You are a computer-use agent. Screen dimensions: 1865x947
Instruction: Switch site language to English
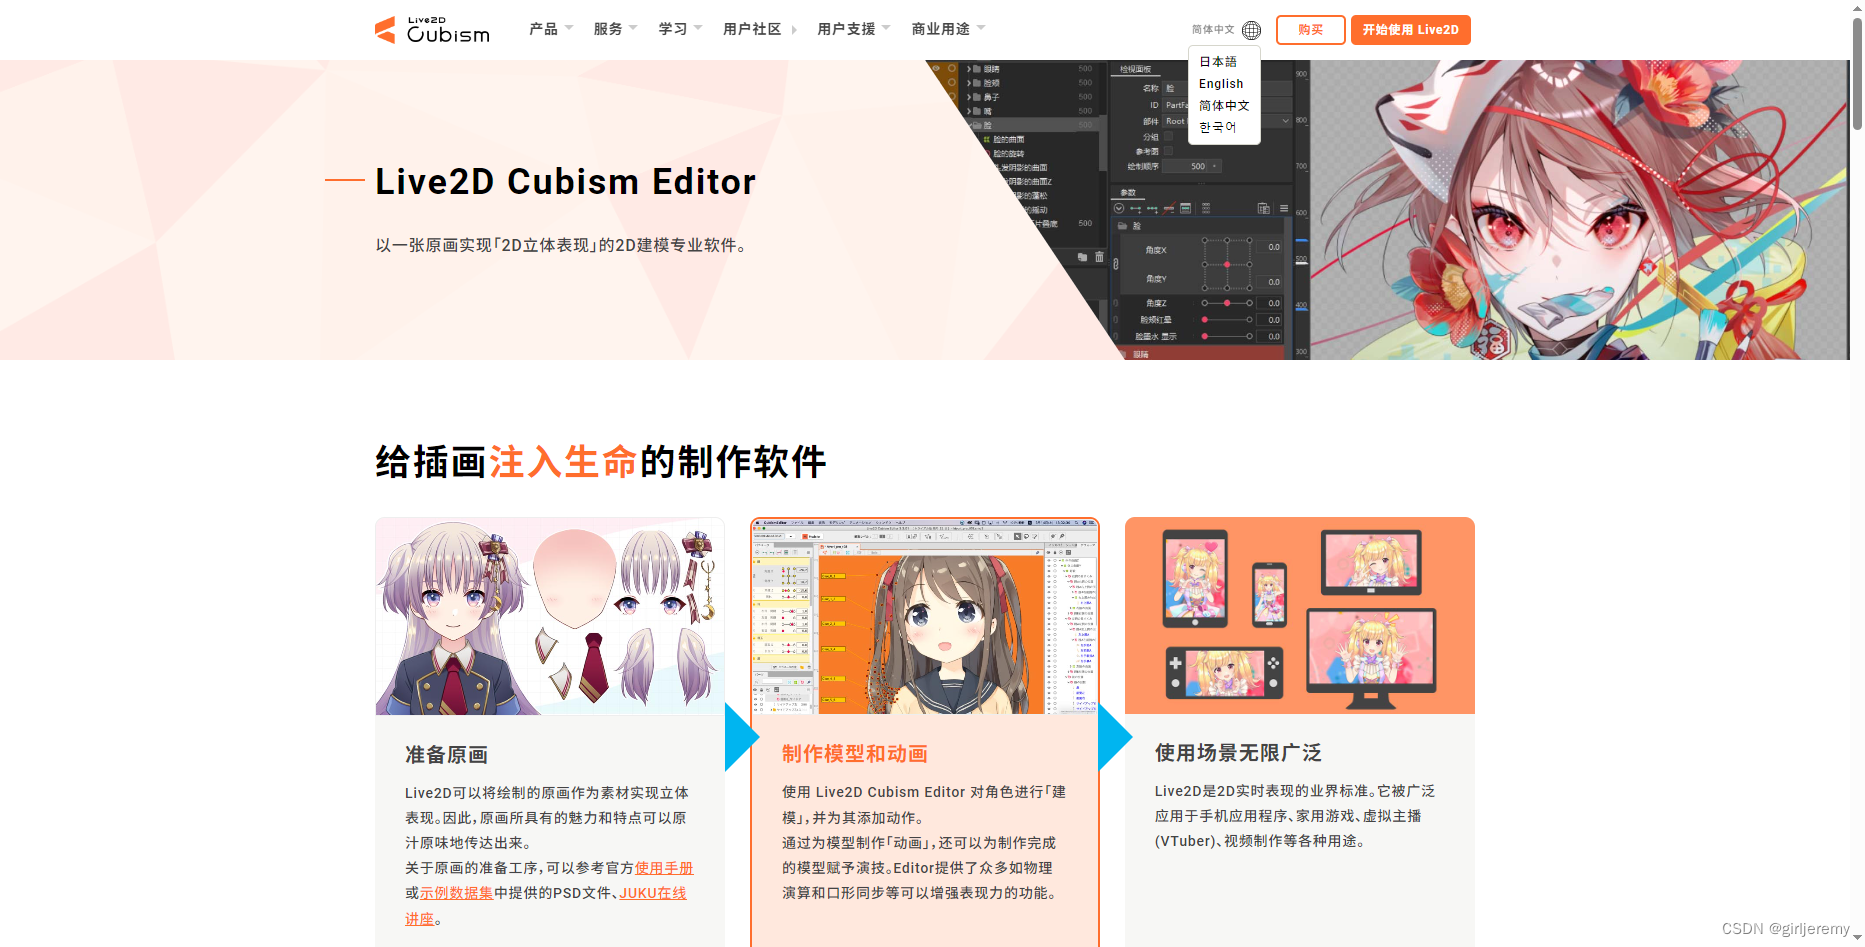pos(1221,84)
